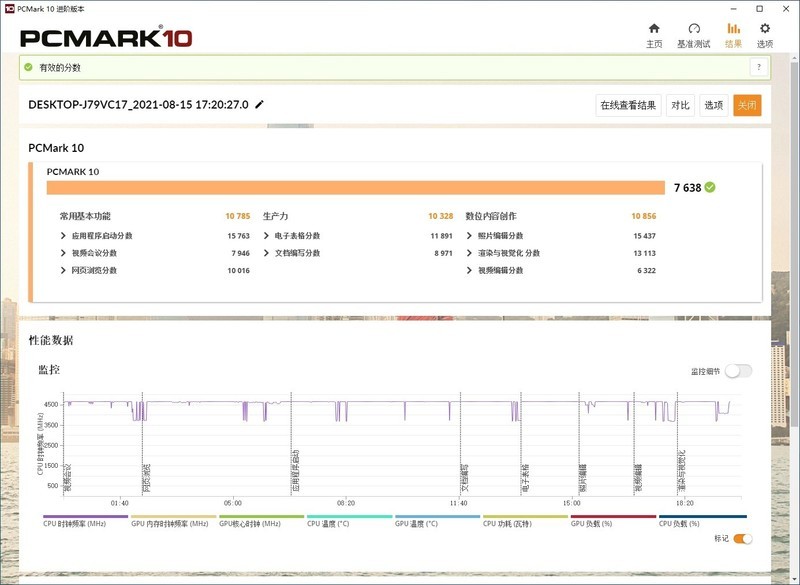800x585 pixels.
Task: Expand the 照片编辑分数 row
Action: pyautogui.click(x=470, y=236)
